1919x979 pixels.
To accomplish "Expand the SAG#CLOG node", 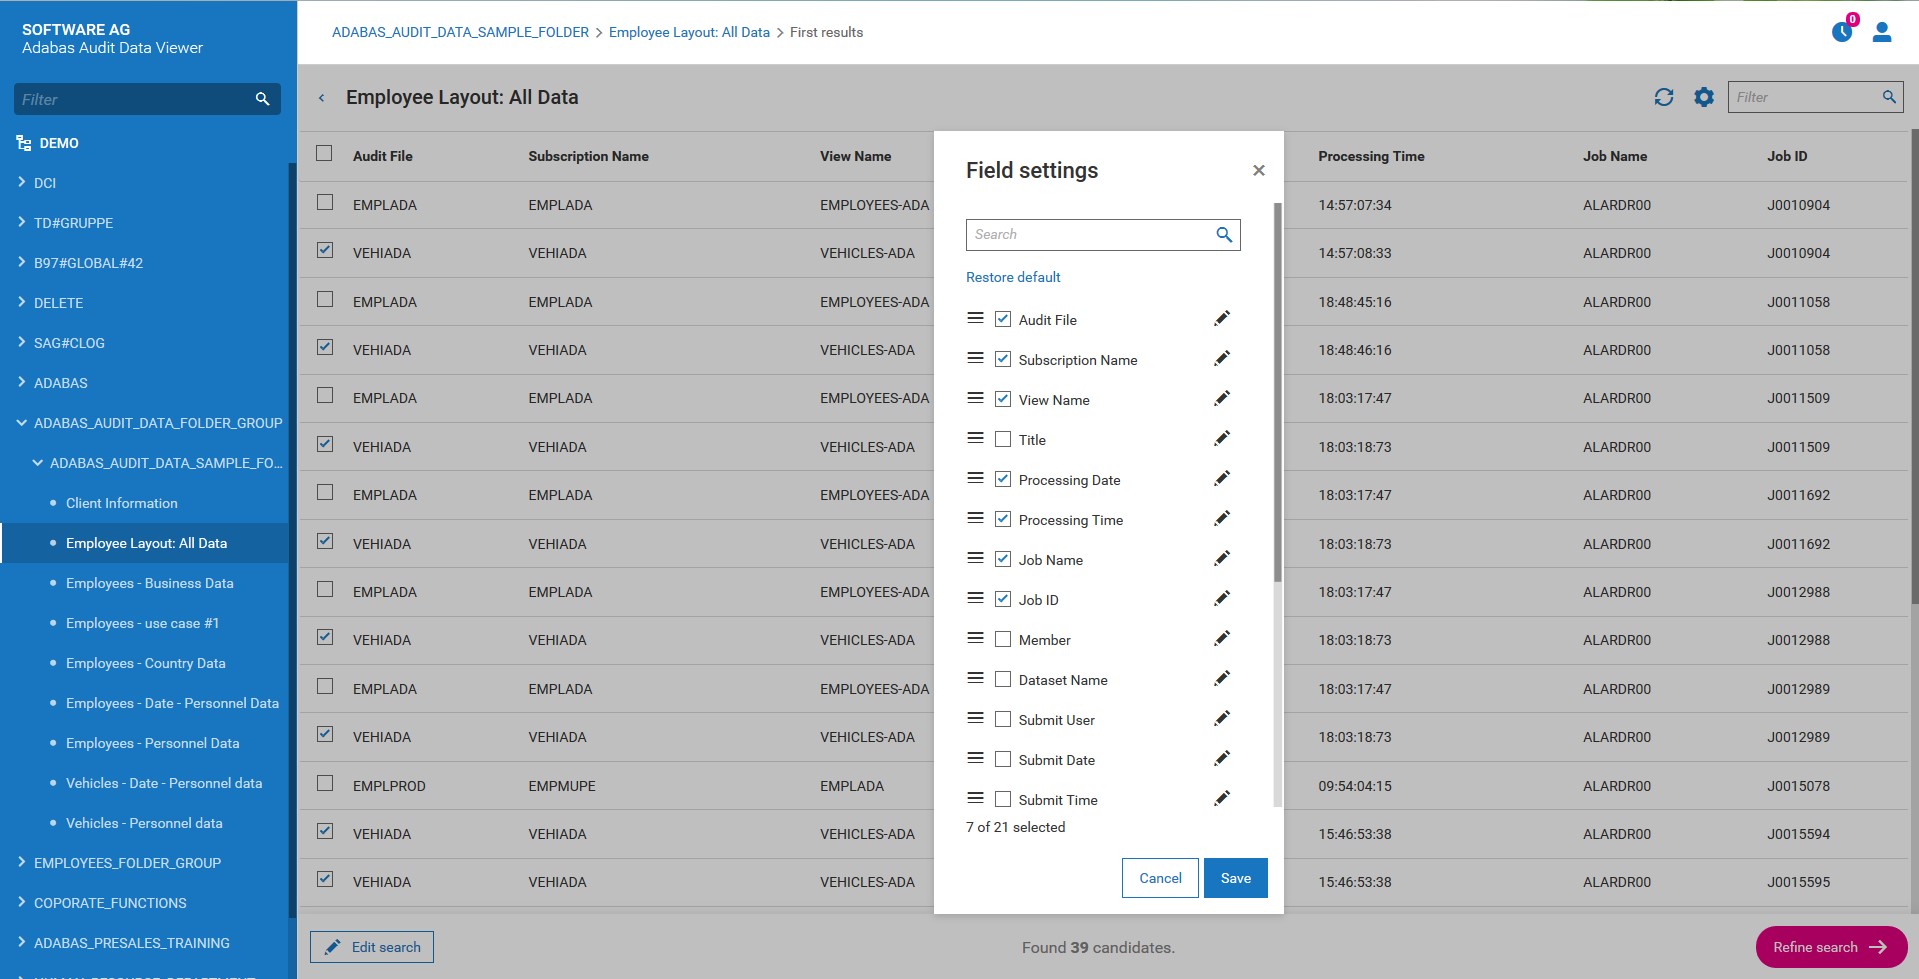I will point(22,342).
